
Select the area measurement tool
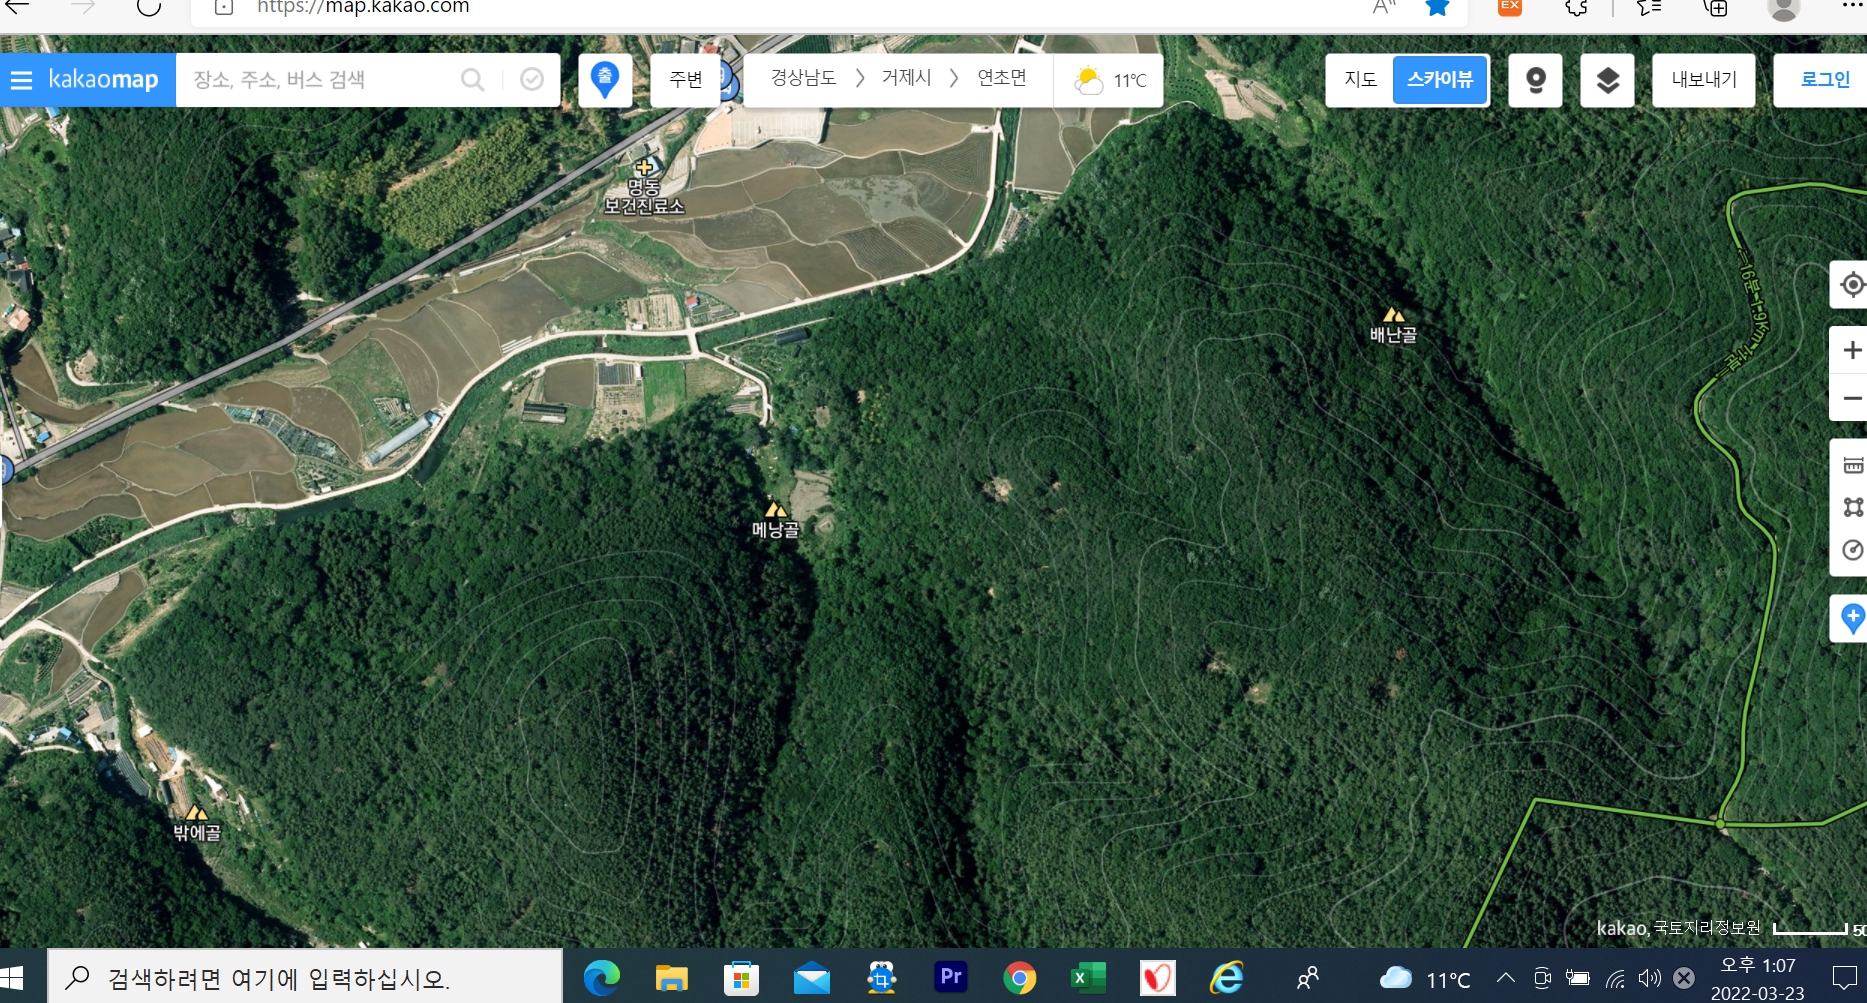(1852, 507)
